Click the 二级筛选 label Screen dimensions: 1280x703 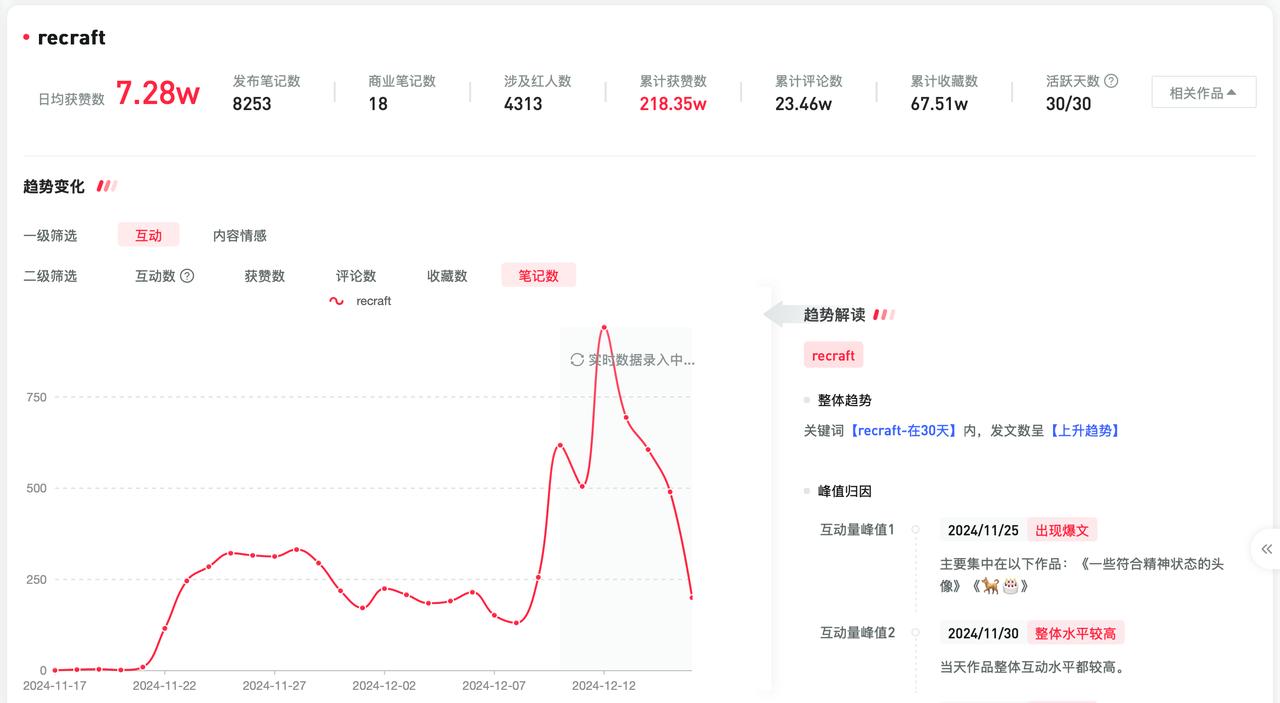click(x=50, y=276)
